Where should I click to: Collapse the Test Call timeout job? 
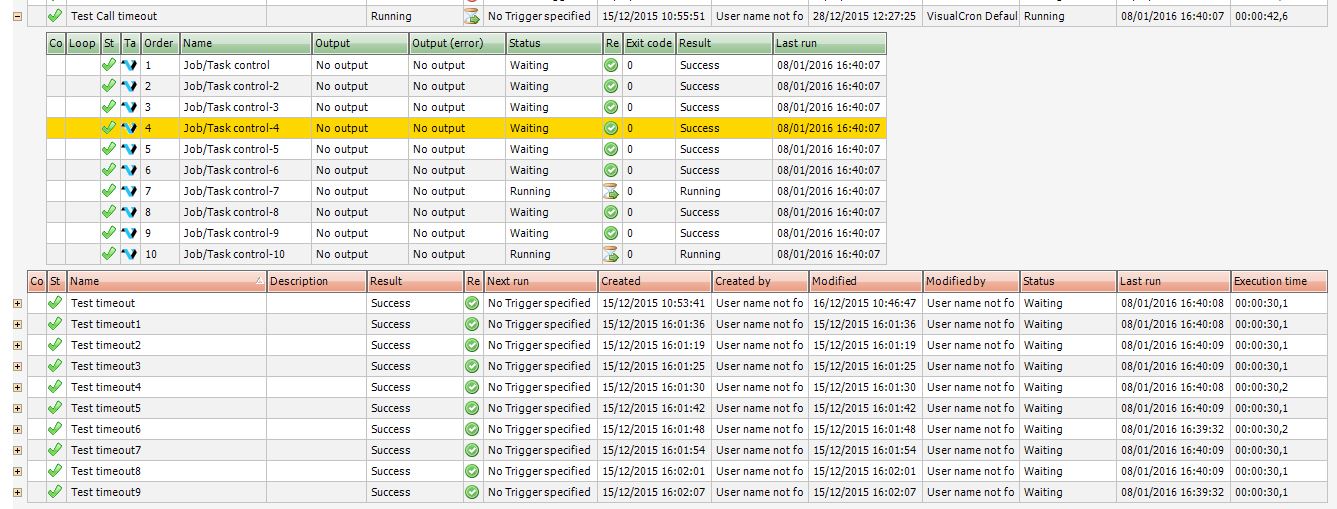[17, 16]
